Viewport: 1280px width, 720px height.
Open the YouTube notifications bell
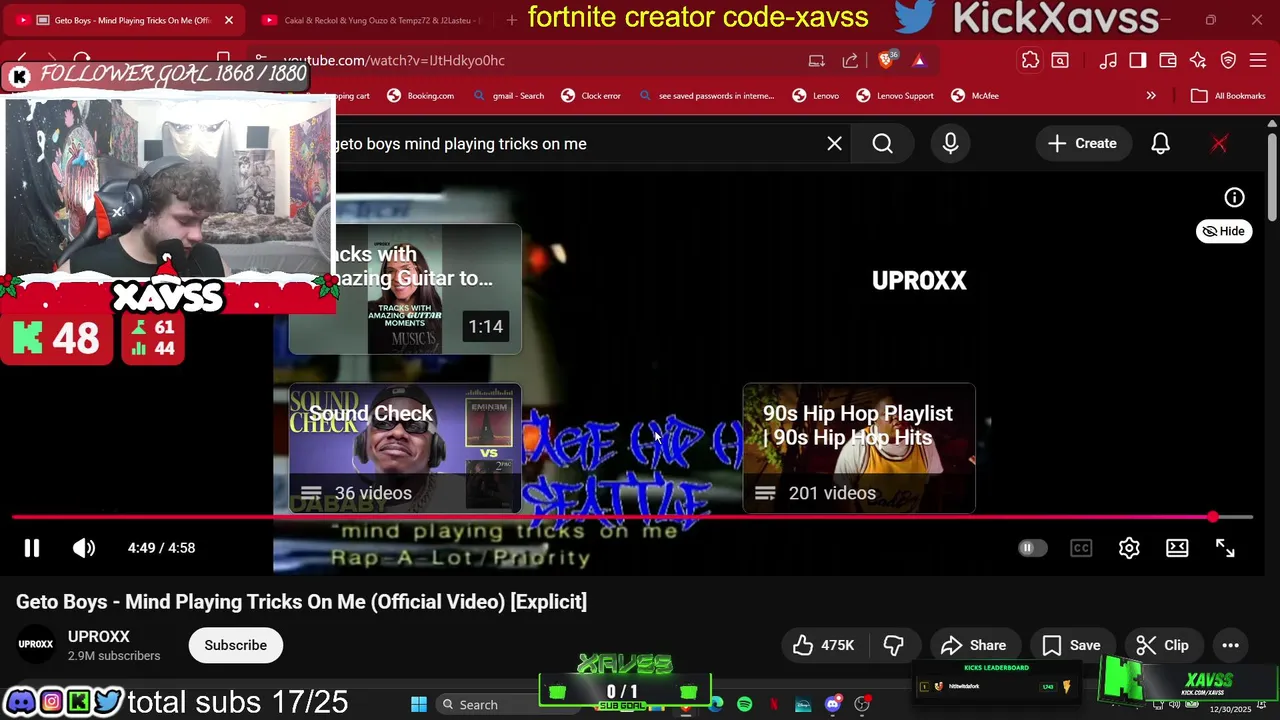coord(1160,143)
